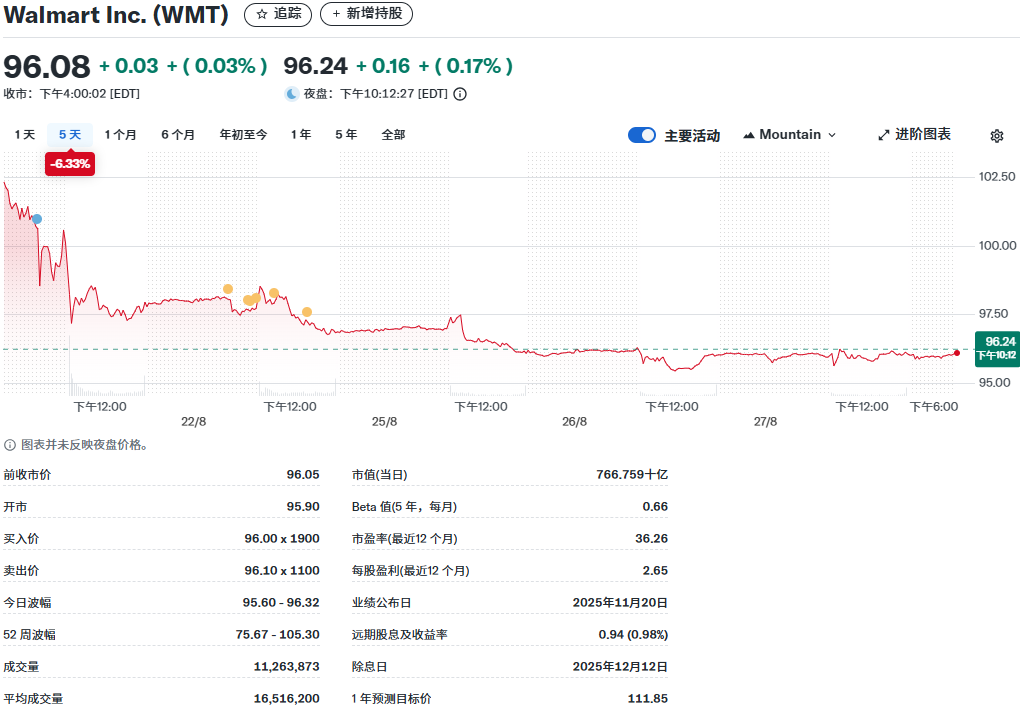
Task: Select the 1年 range tab
Action: (301, 135)
